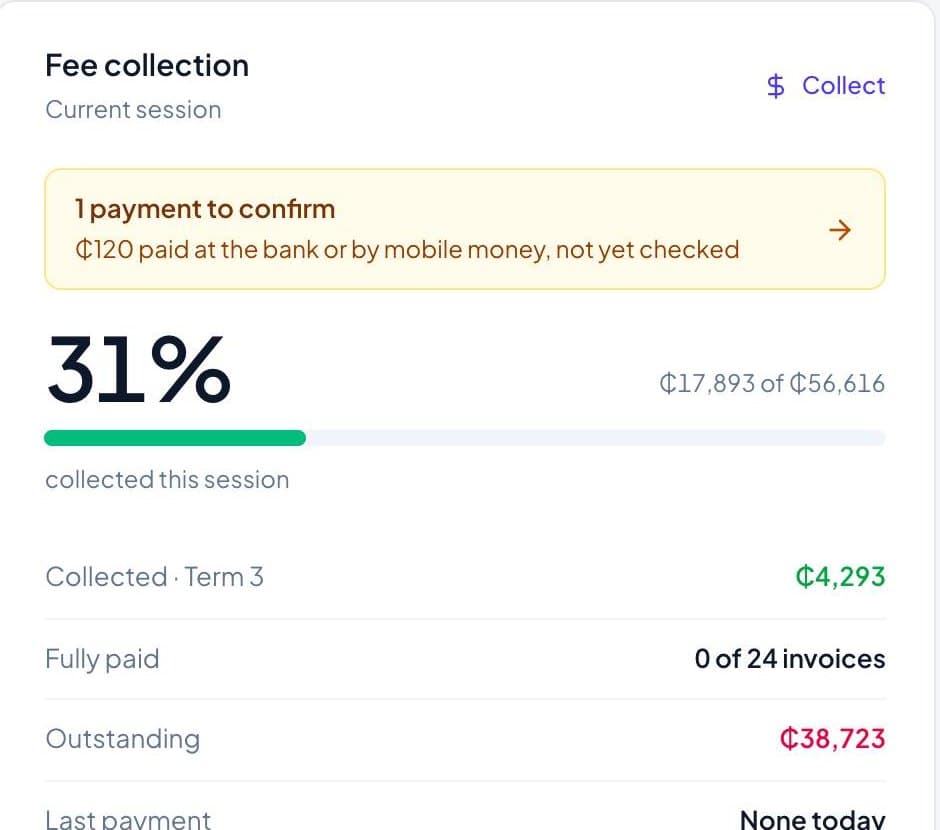This screenshot has width=940, height=830.
Task: Click the Collect link text
Action: coord(843,86)
